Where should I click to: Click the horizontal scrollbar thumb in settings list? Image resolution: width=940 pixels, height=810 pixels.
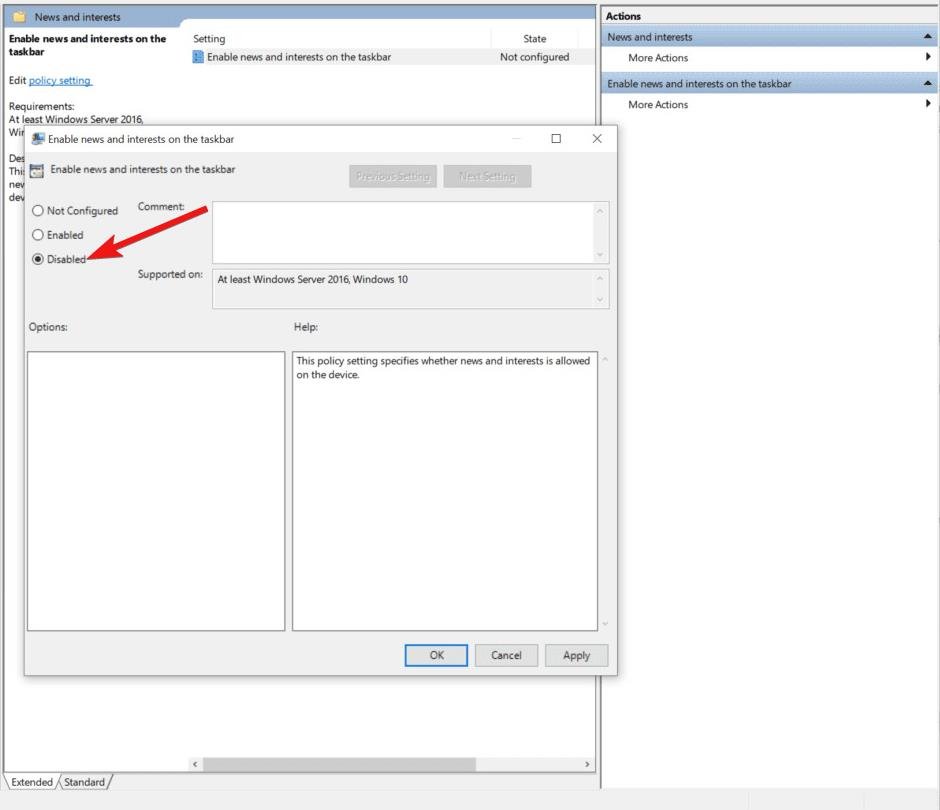coord(339,764)
